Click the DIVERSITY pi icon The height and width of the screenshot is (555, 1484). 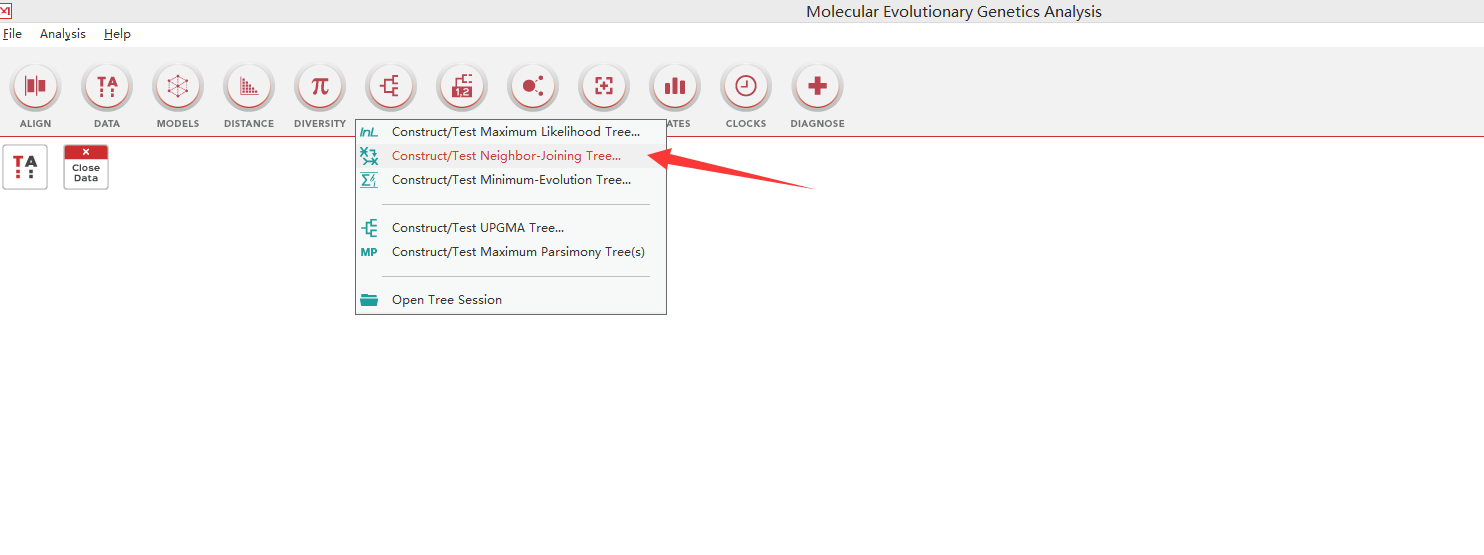pos(319,87)
